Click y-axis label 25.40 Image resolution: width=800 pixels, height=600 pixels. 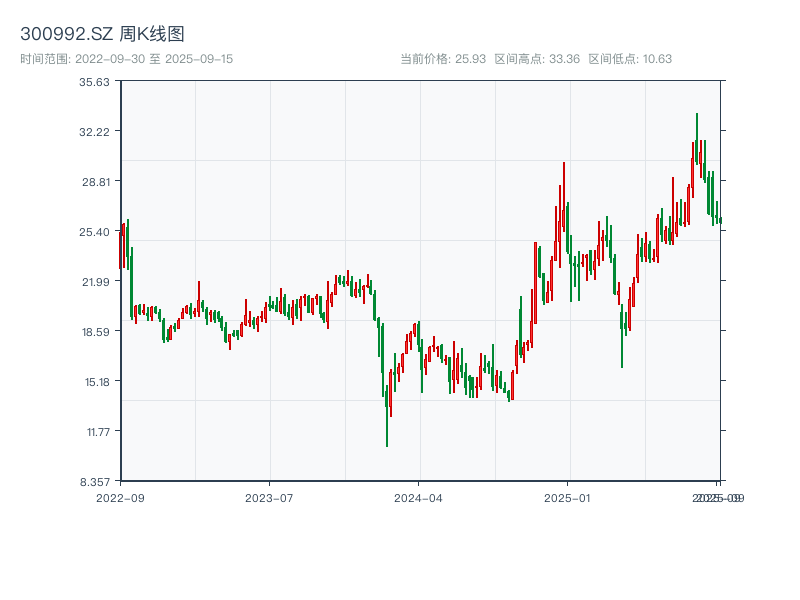tap(94, 232)
